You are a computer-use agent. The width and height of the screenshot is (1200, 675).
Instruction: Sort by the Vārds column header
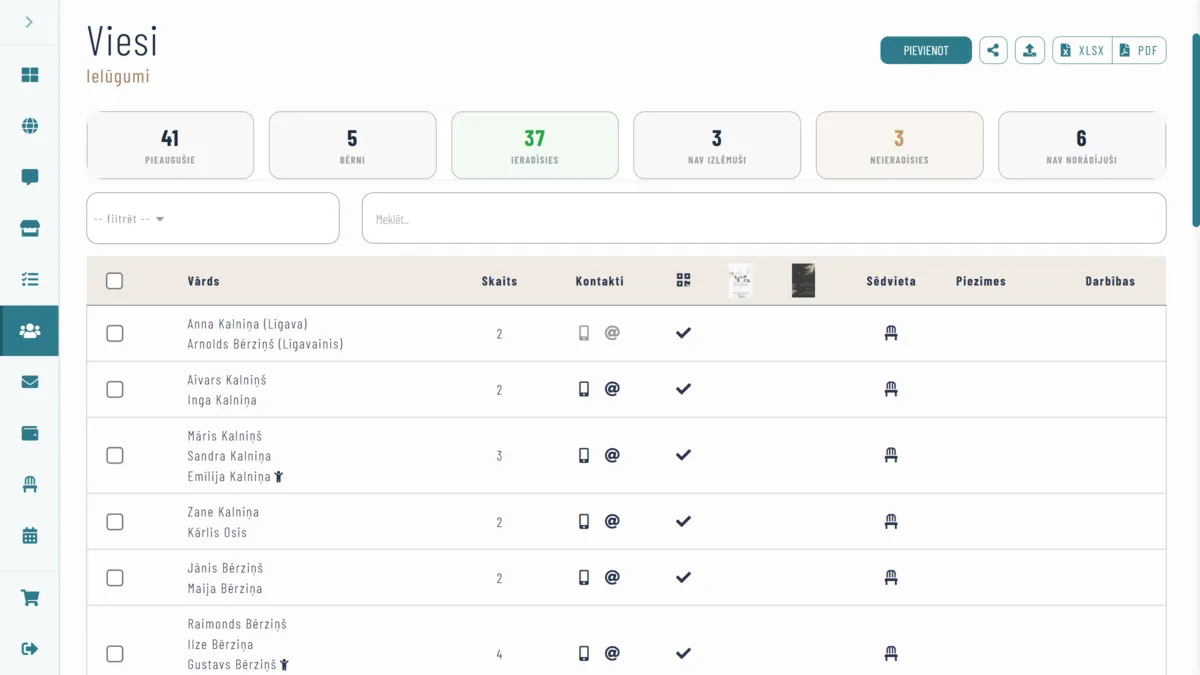[203, 281]
